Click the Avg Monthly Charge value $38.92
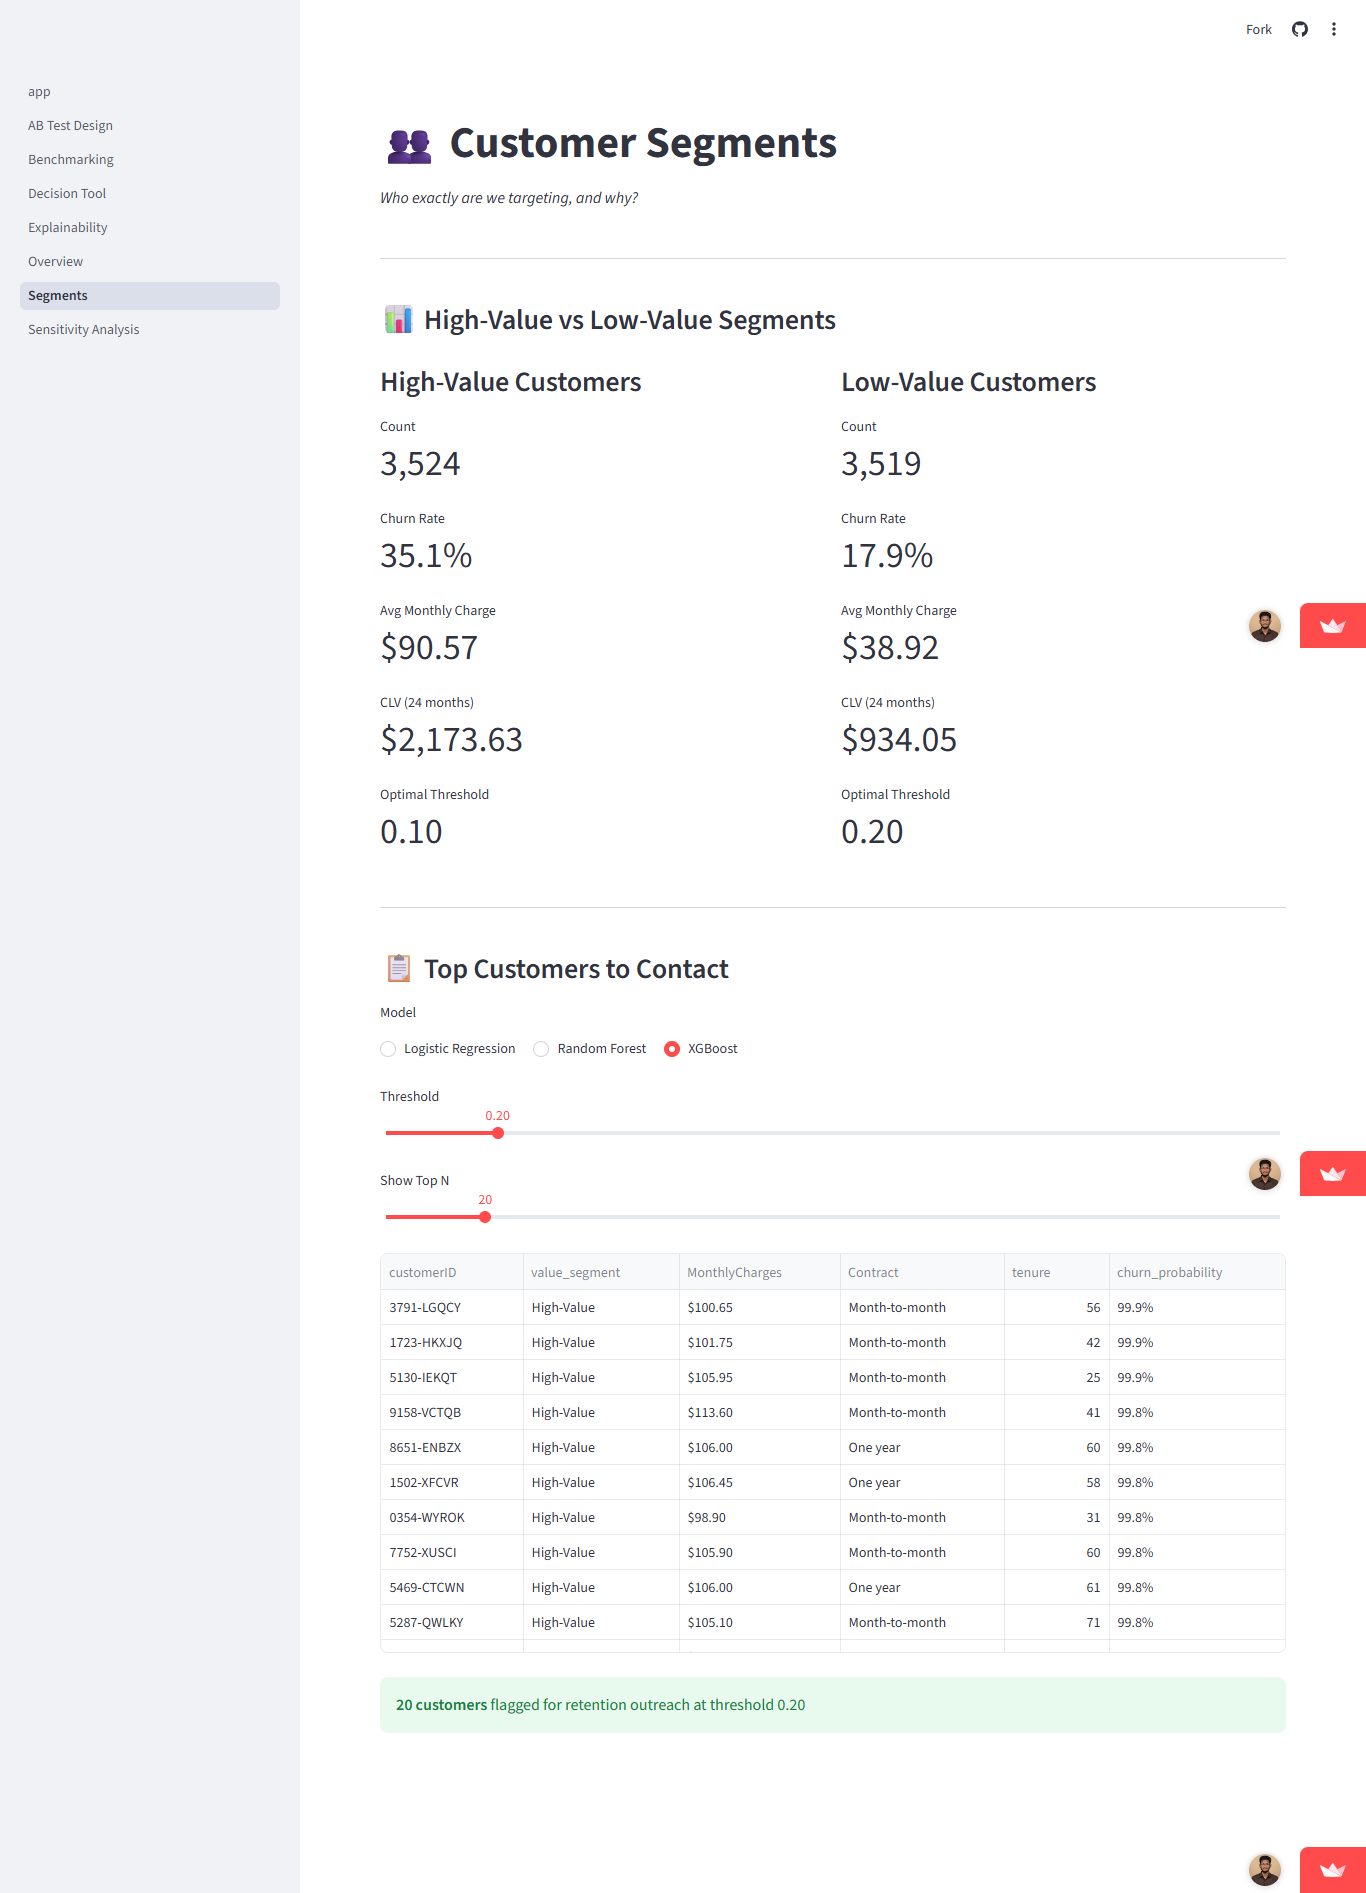The image size is (1366, 1893). pyautogui.click(x=890, y=648)
